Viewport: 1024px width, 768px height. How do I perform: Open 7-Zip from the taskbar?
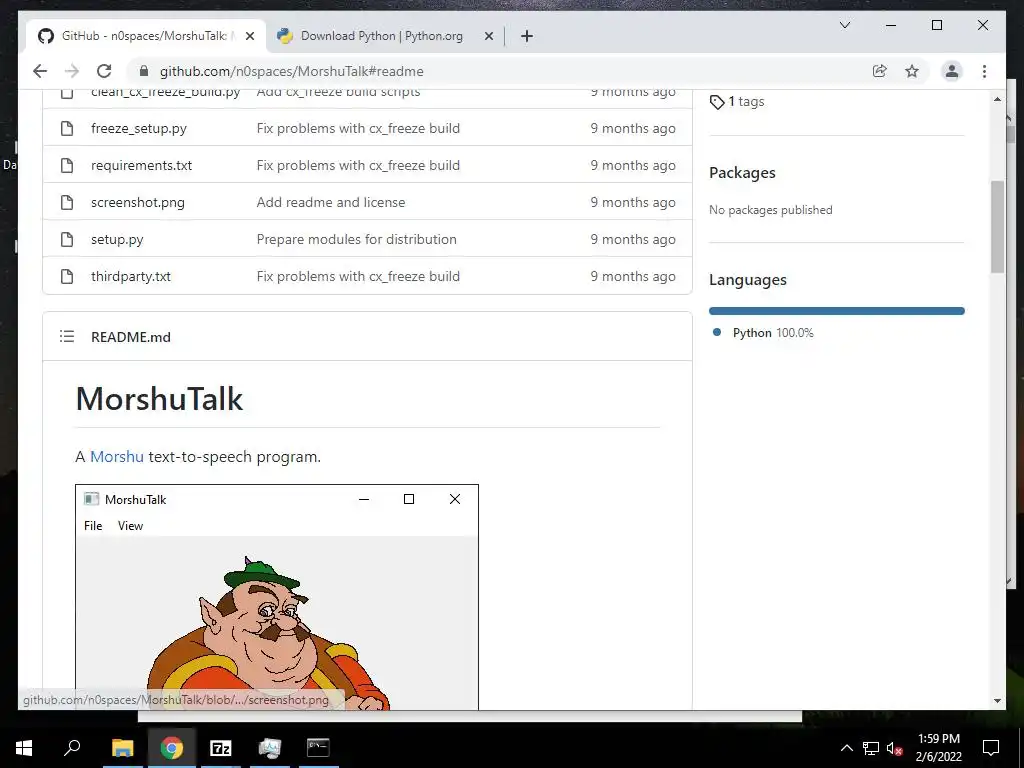220,748
